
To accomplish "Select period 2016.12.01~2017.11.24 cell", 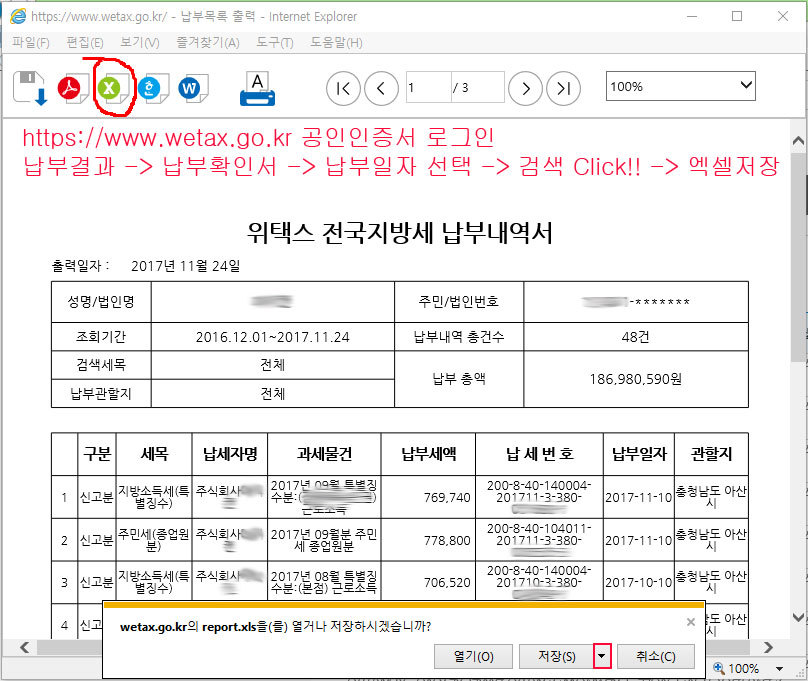I will [x=273, y=337].
